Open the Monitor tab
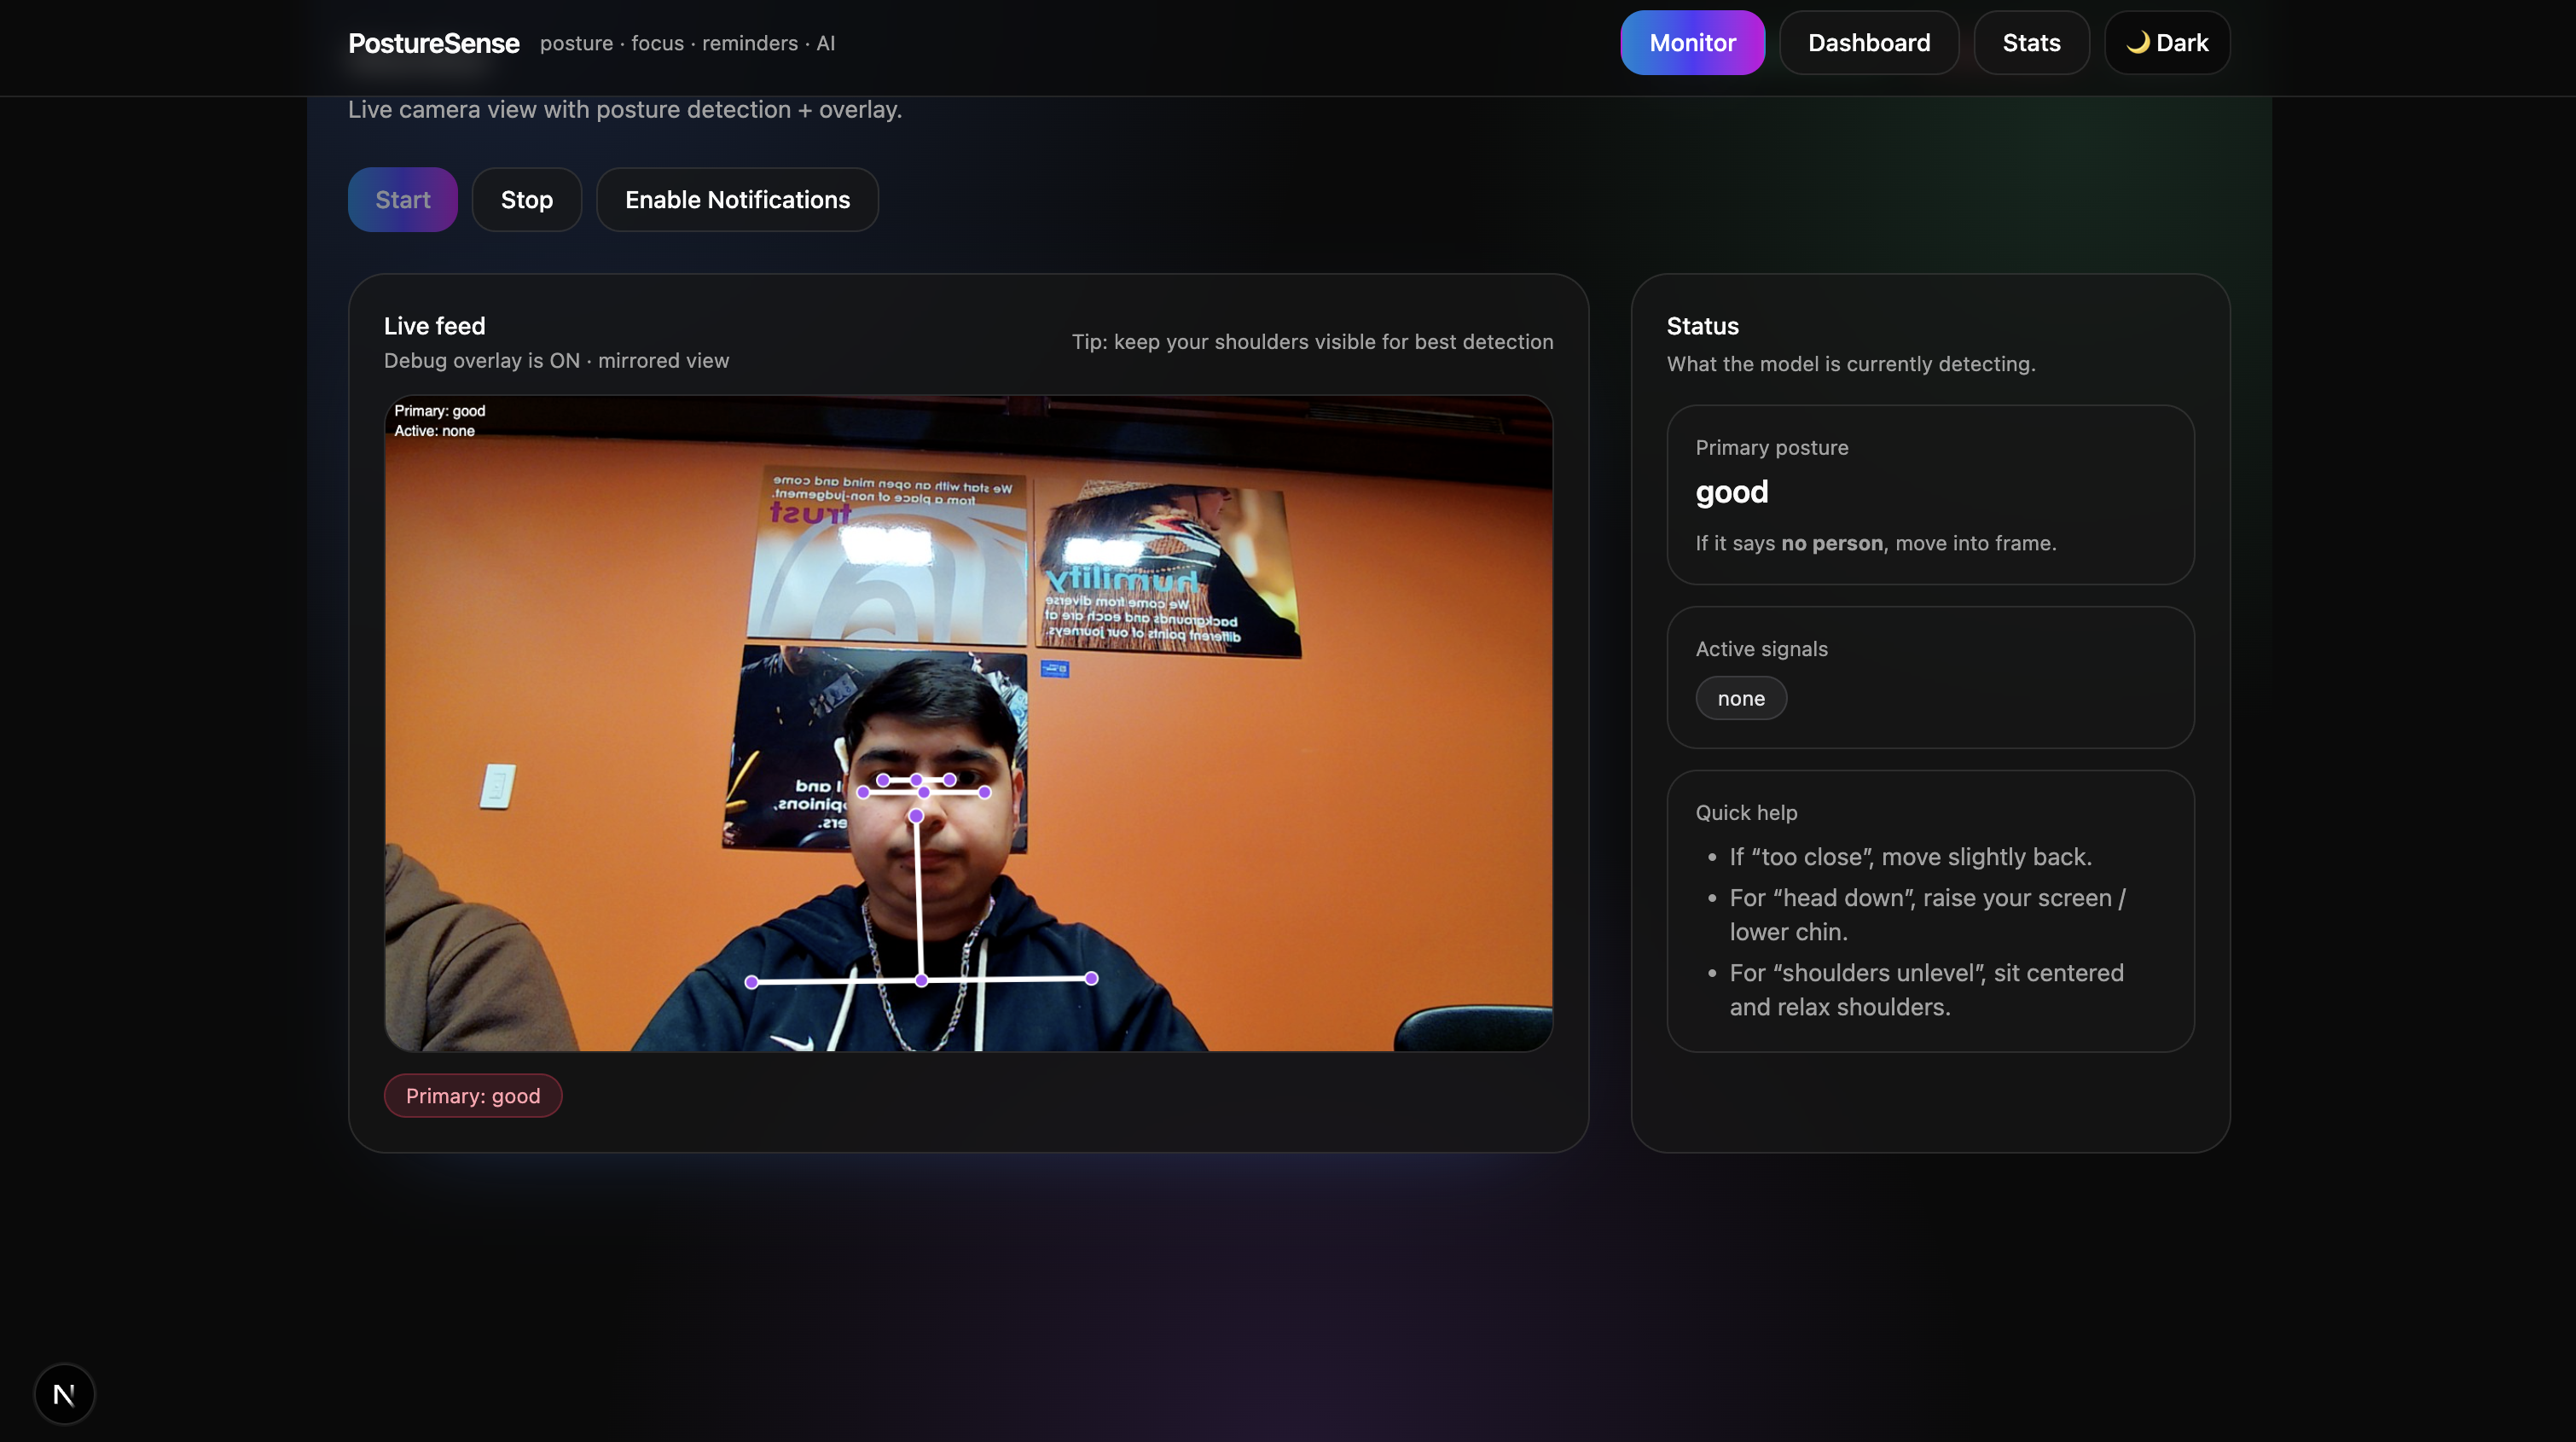The image size is (2576, 1442). [1692, 43]
